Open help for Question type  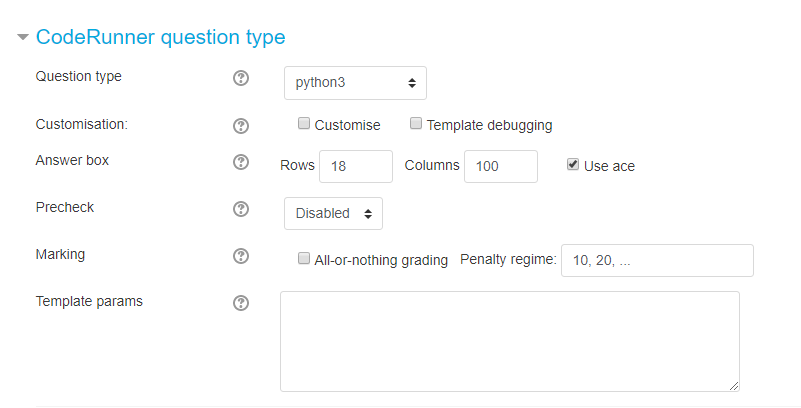pyautogui.click(x=241, y=78)
